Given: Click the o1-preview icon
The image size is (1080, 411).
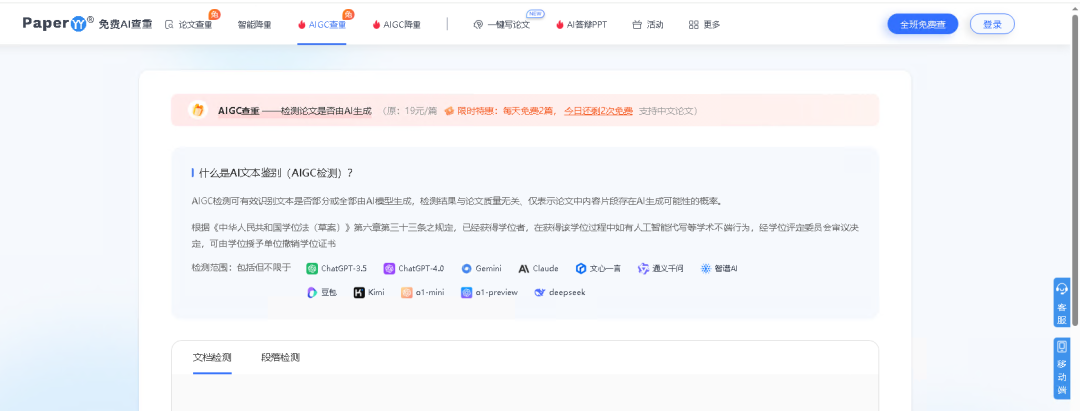Looking at the screenshot, I should [466, 293].
